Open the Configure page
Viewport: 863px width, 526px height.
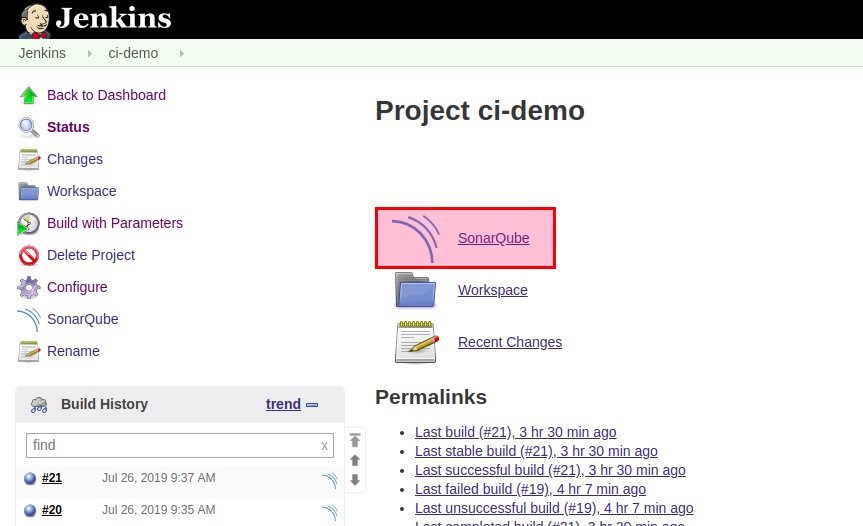77,287
